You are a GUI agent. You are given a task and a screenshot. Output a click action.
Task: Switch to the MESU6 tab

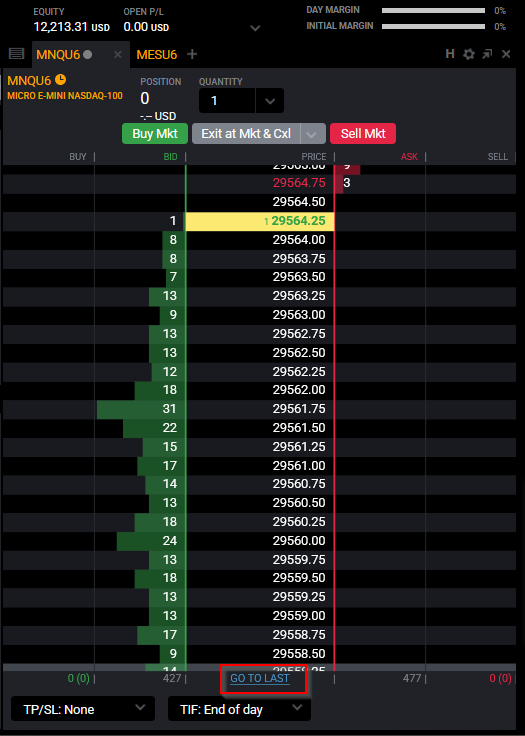[x=156, y=55]
